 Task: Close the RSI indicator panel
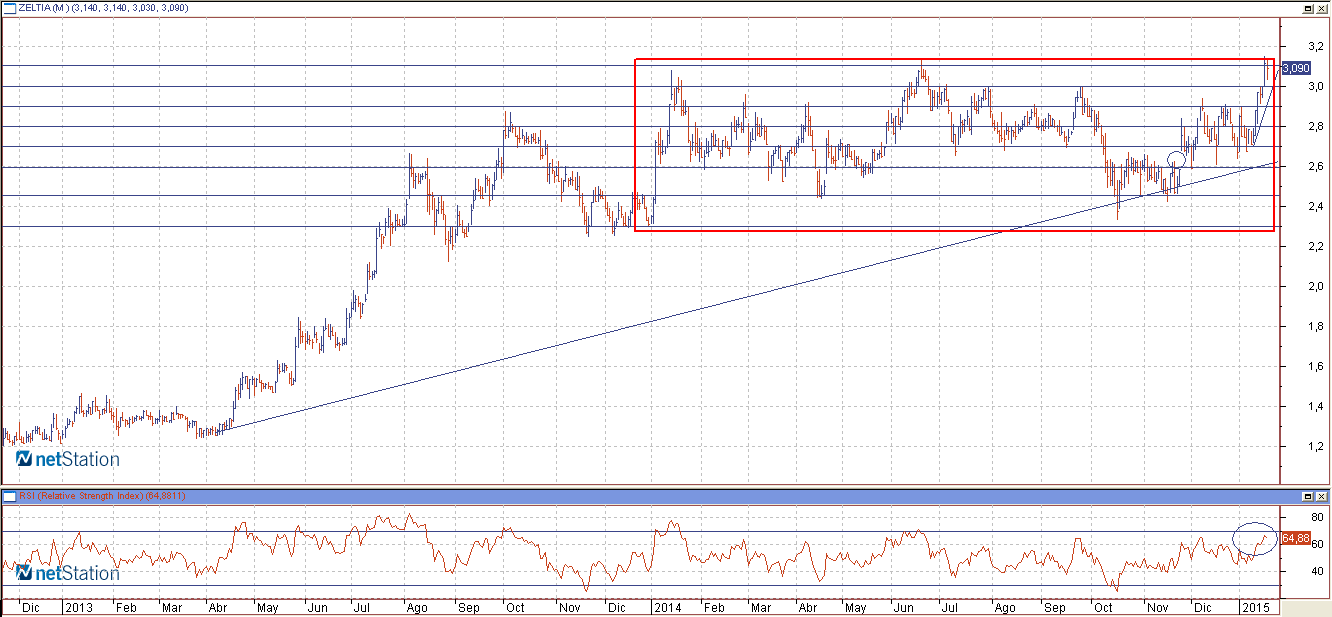[1321, 496]
